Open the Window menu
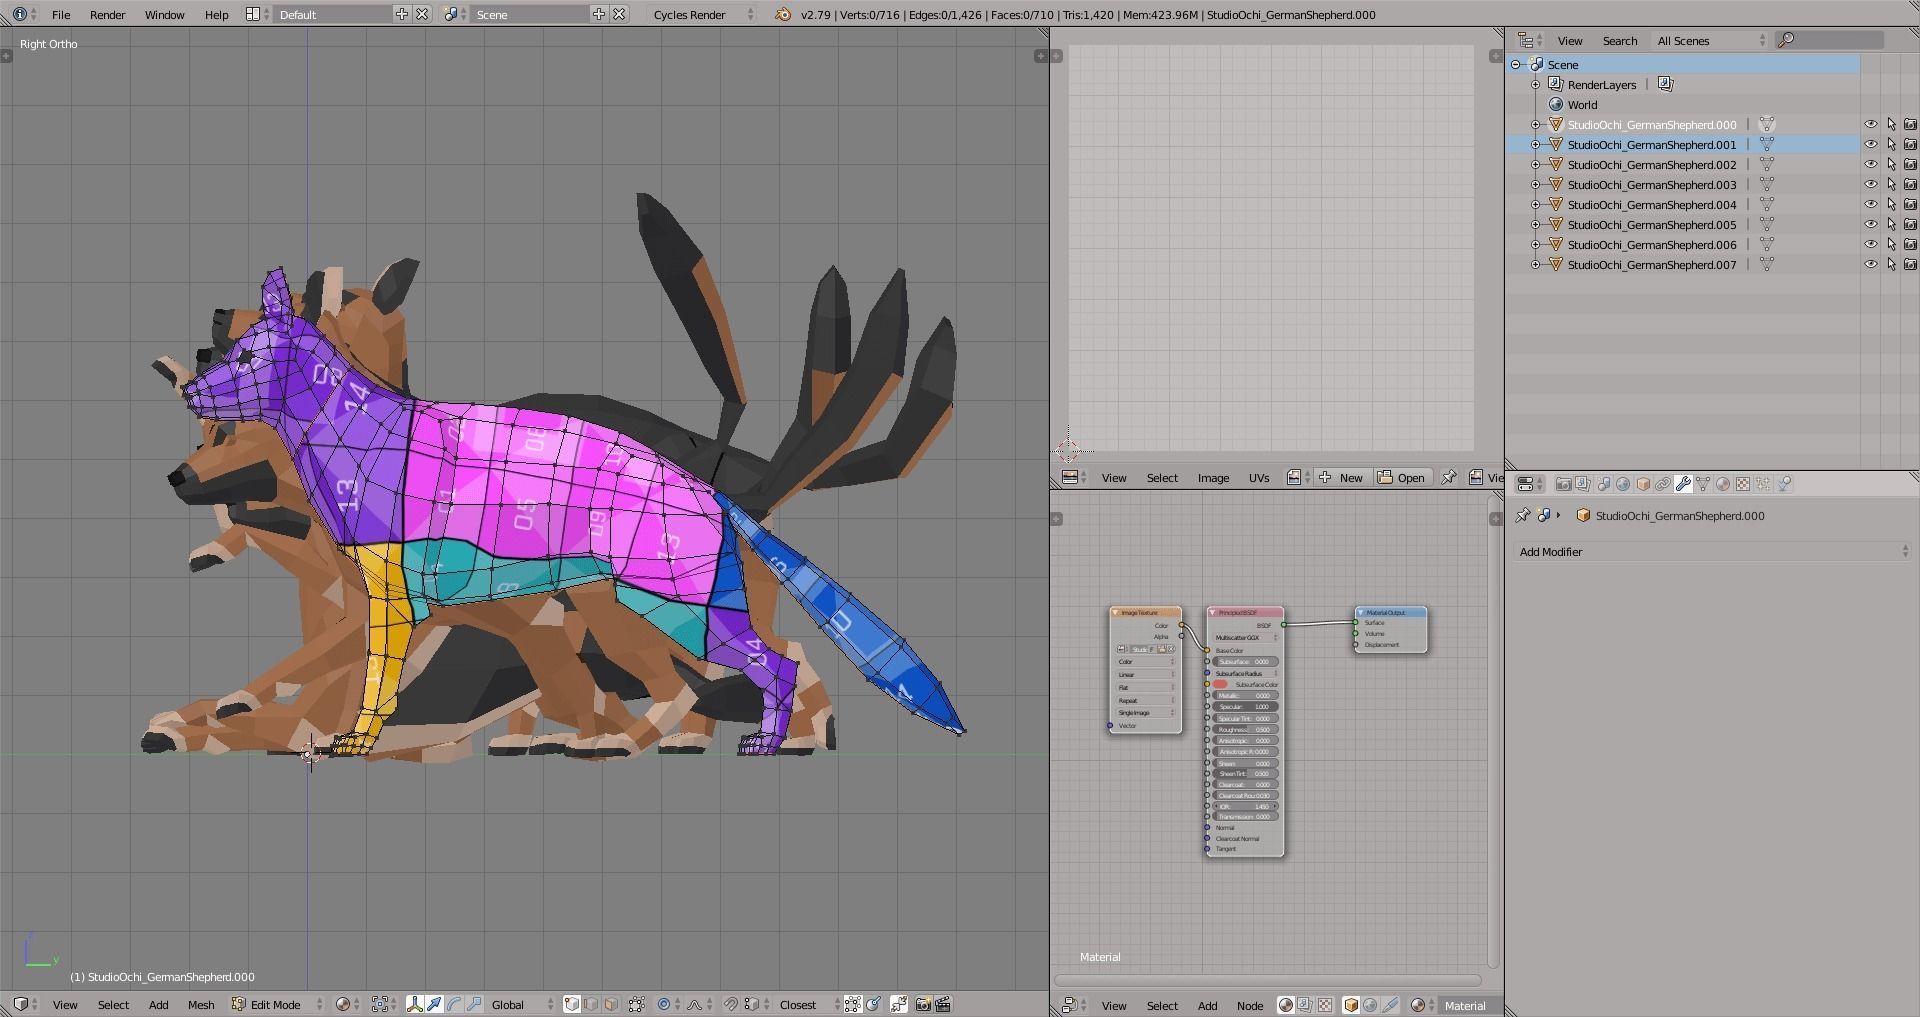1920x1017 pixels. [x=165, y=15]
